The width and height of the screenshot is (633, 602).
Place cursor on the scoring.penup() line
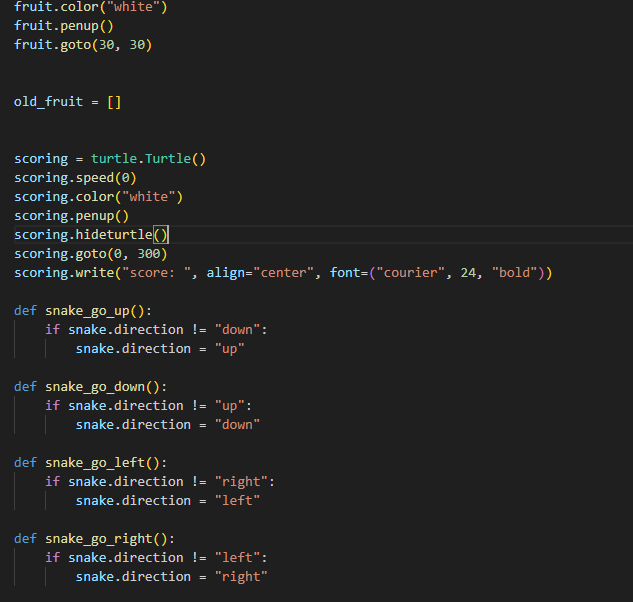pyautogui.click(x=71, y=216)
